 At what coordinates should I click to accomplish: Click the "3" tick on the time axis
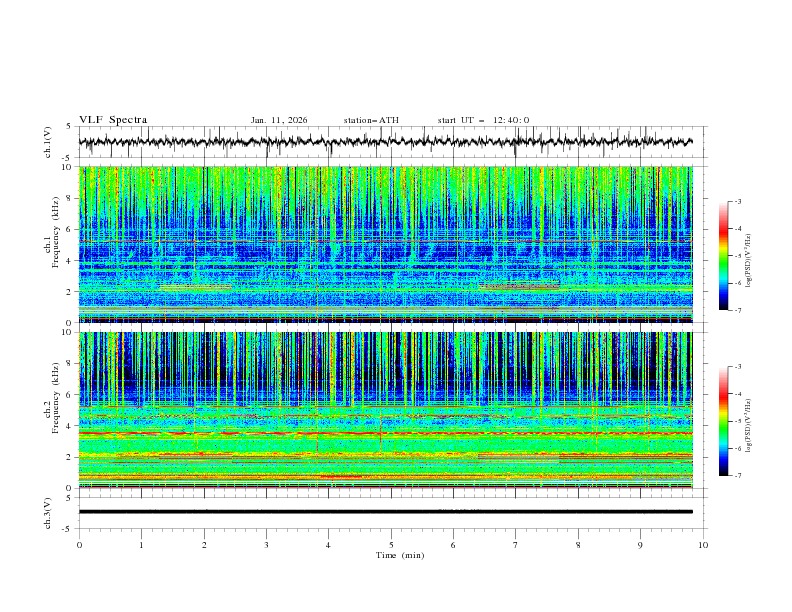266,545
